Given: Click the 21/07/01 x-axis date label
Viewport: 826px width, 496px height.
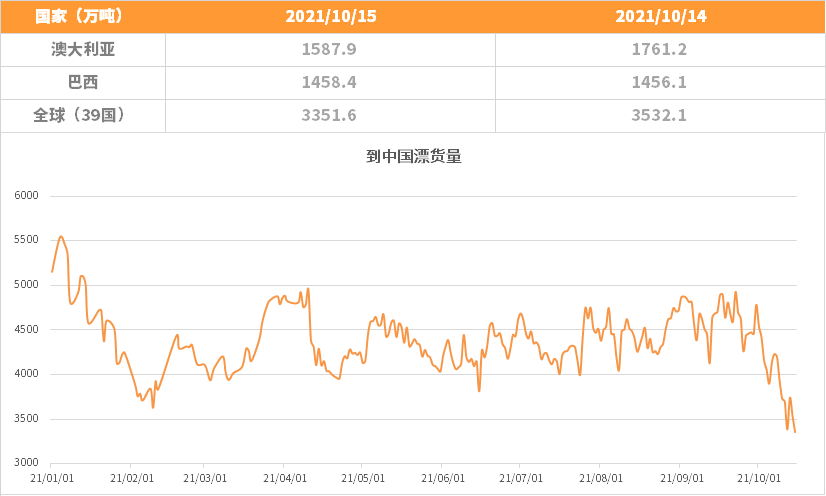Looking at the screenshot, I should click(521, 479).
